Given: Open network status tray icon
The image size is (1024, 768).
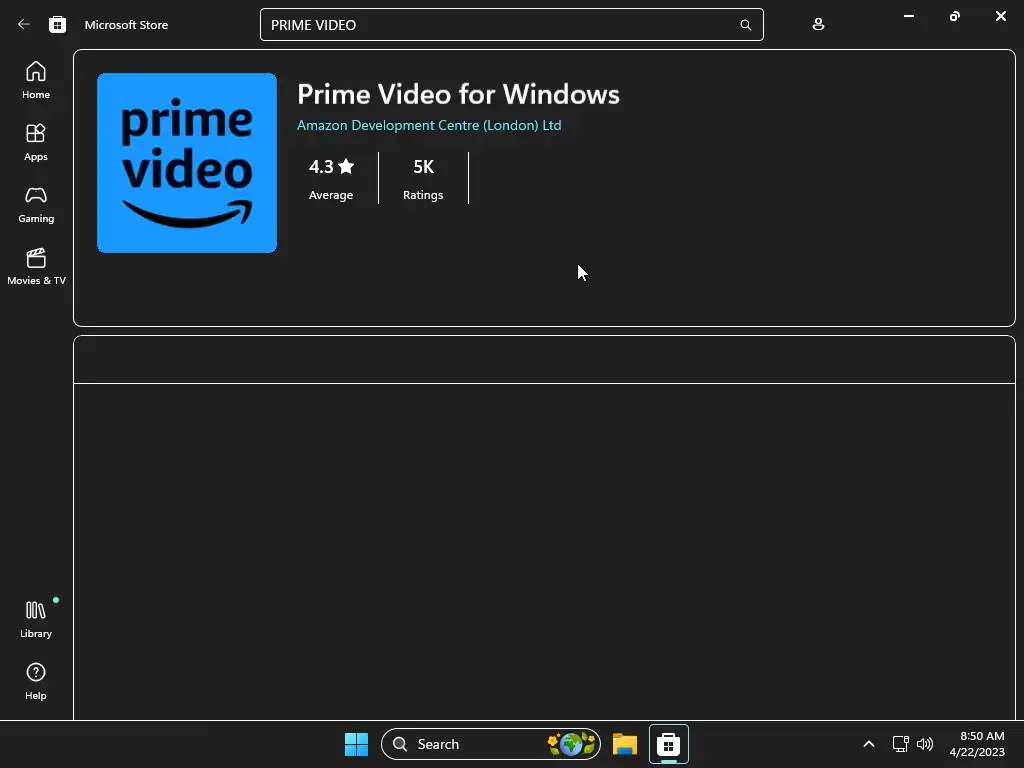Looking at the screenshot, I should (901, 744).
